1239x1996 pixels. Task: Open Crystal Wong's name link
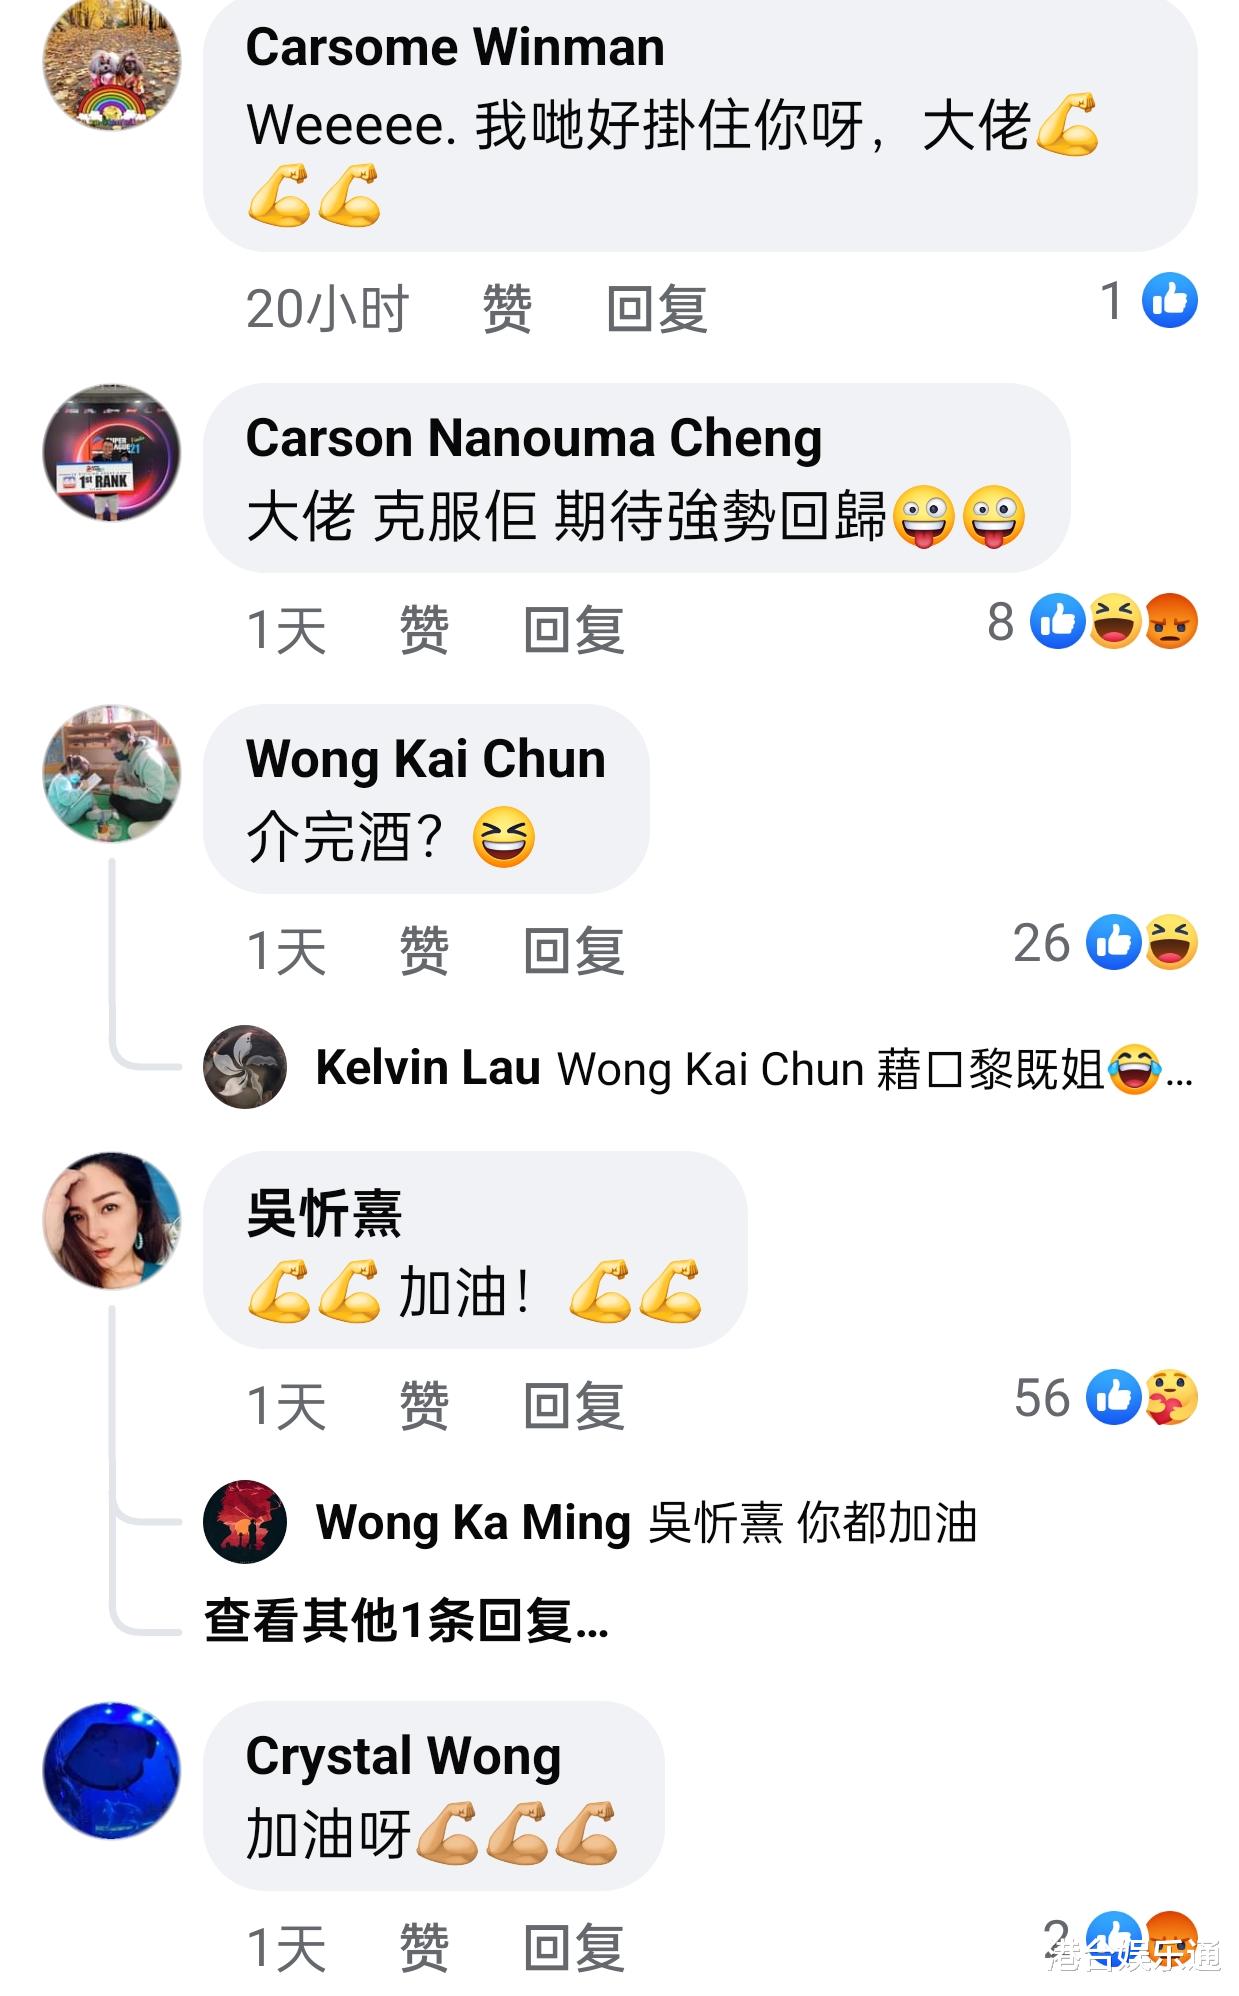(403, 1756)
